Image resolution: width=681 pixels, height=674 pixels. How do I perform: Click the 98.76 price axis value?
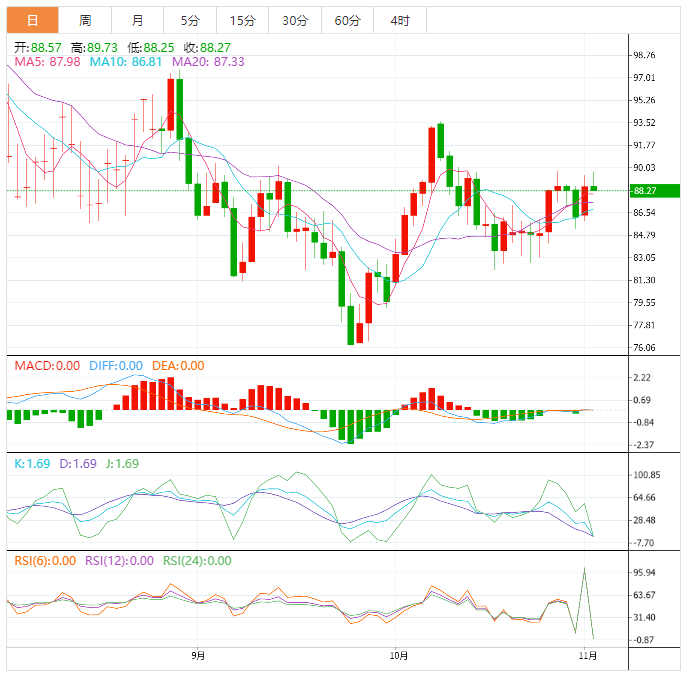[x=644, y=55]
